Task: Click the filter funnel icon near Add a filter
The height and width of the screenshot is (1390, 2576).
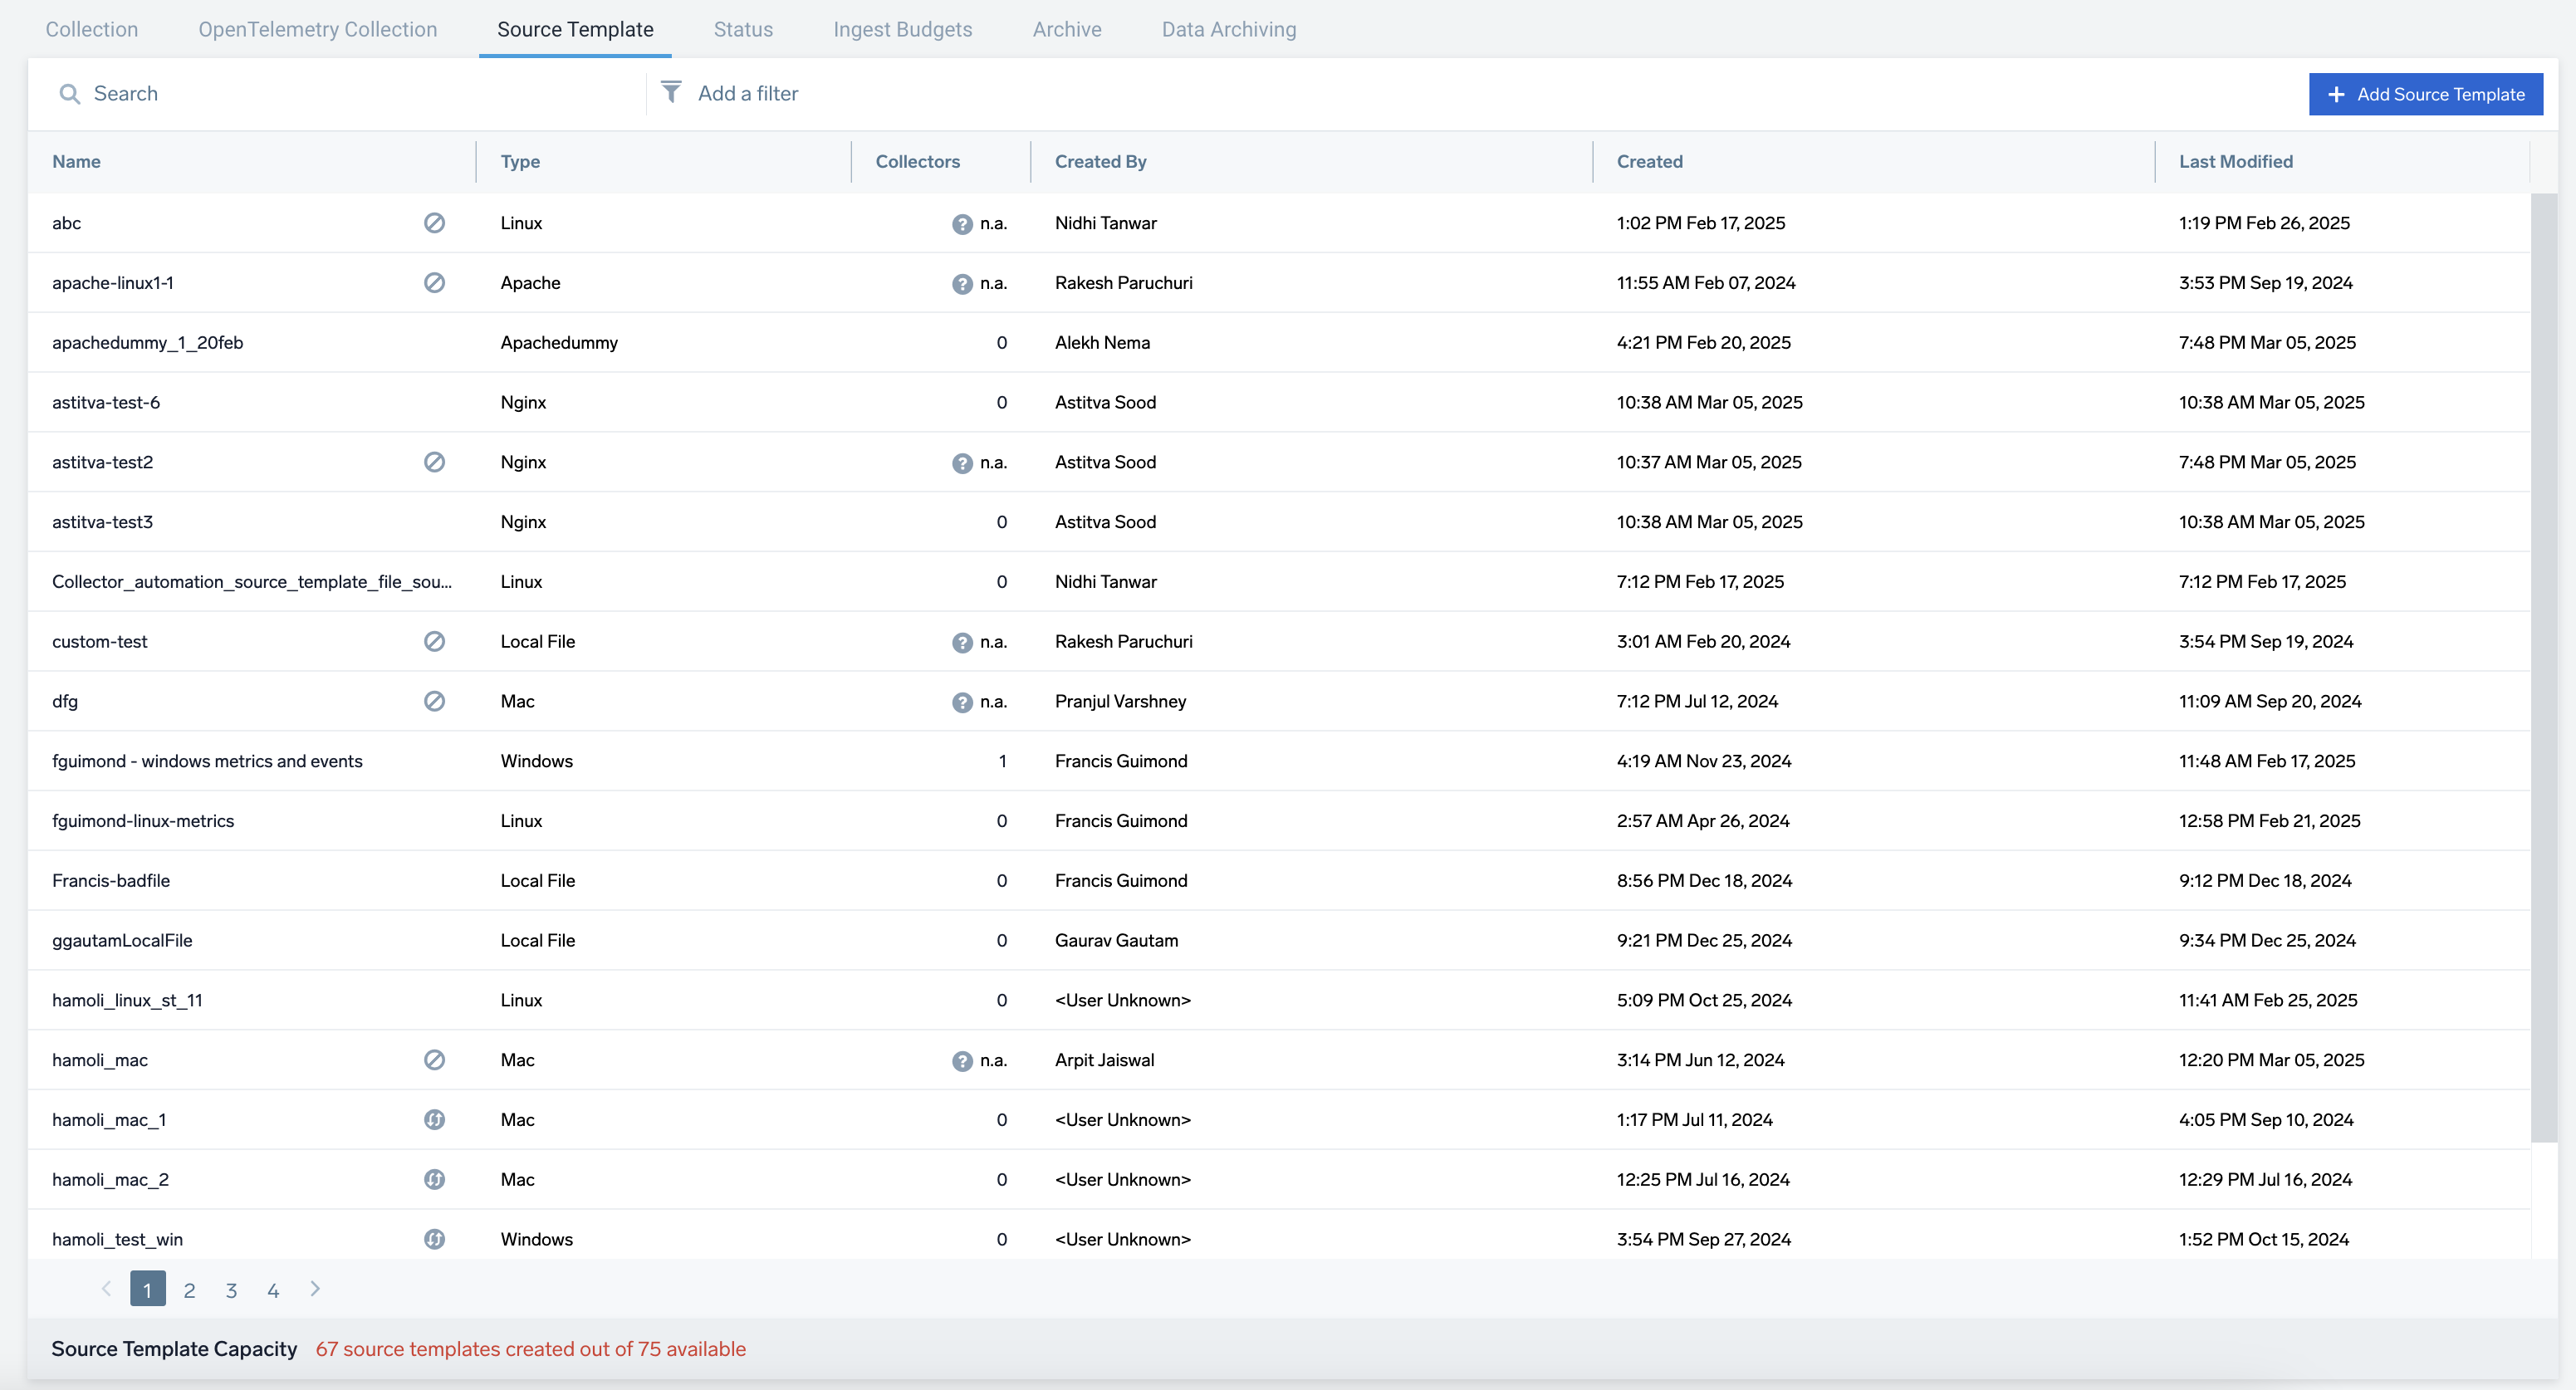Action: pos(671,93)
